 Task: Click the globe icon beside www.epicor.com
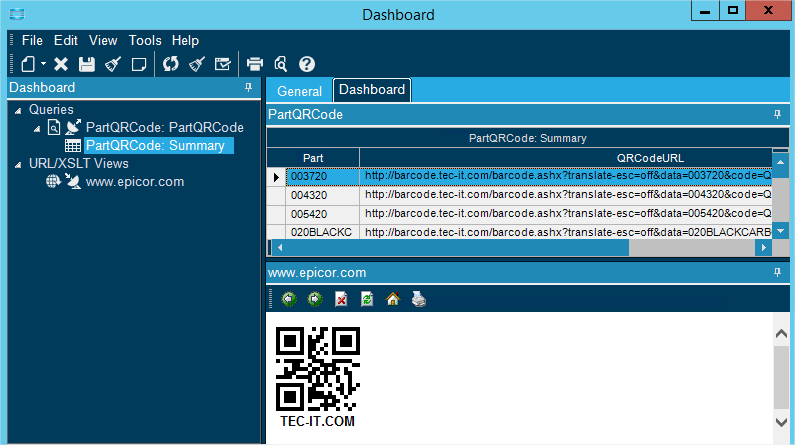pyautogui.click(x=53, y=181)
